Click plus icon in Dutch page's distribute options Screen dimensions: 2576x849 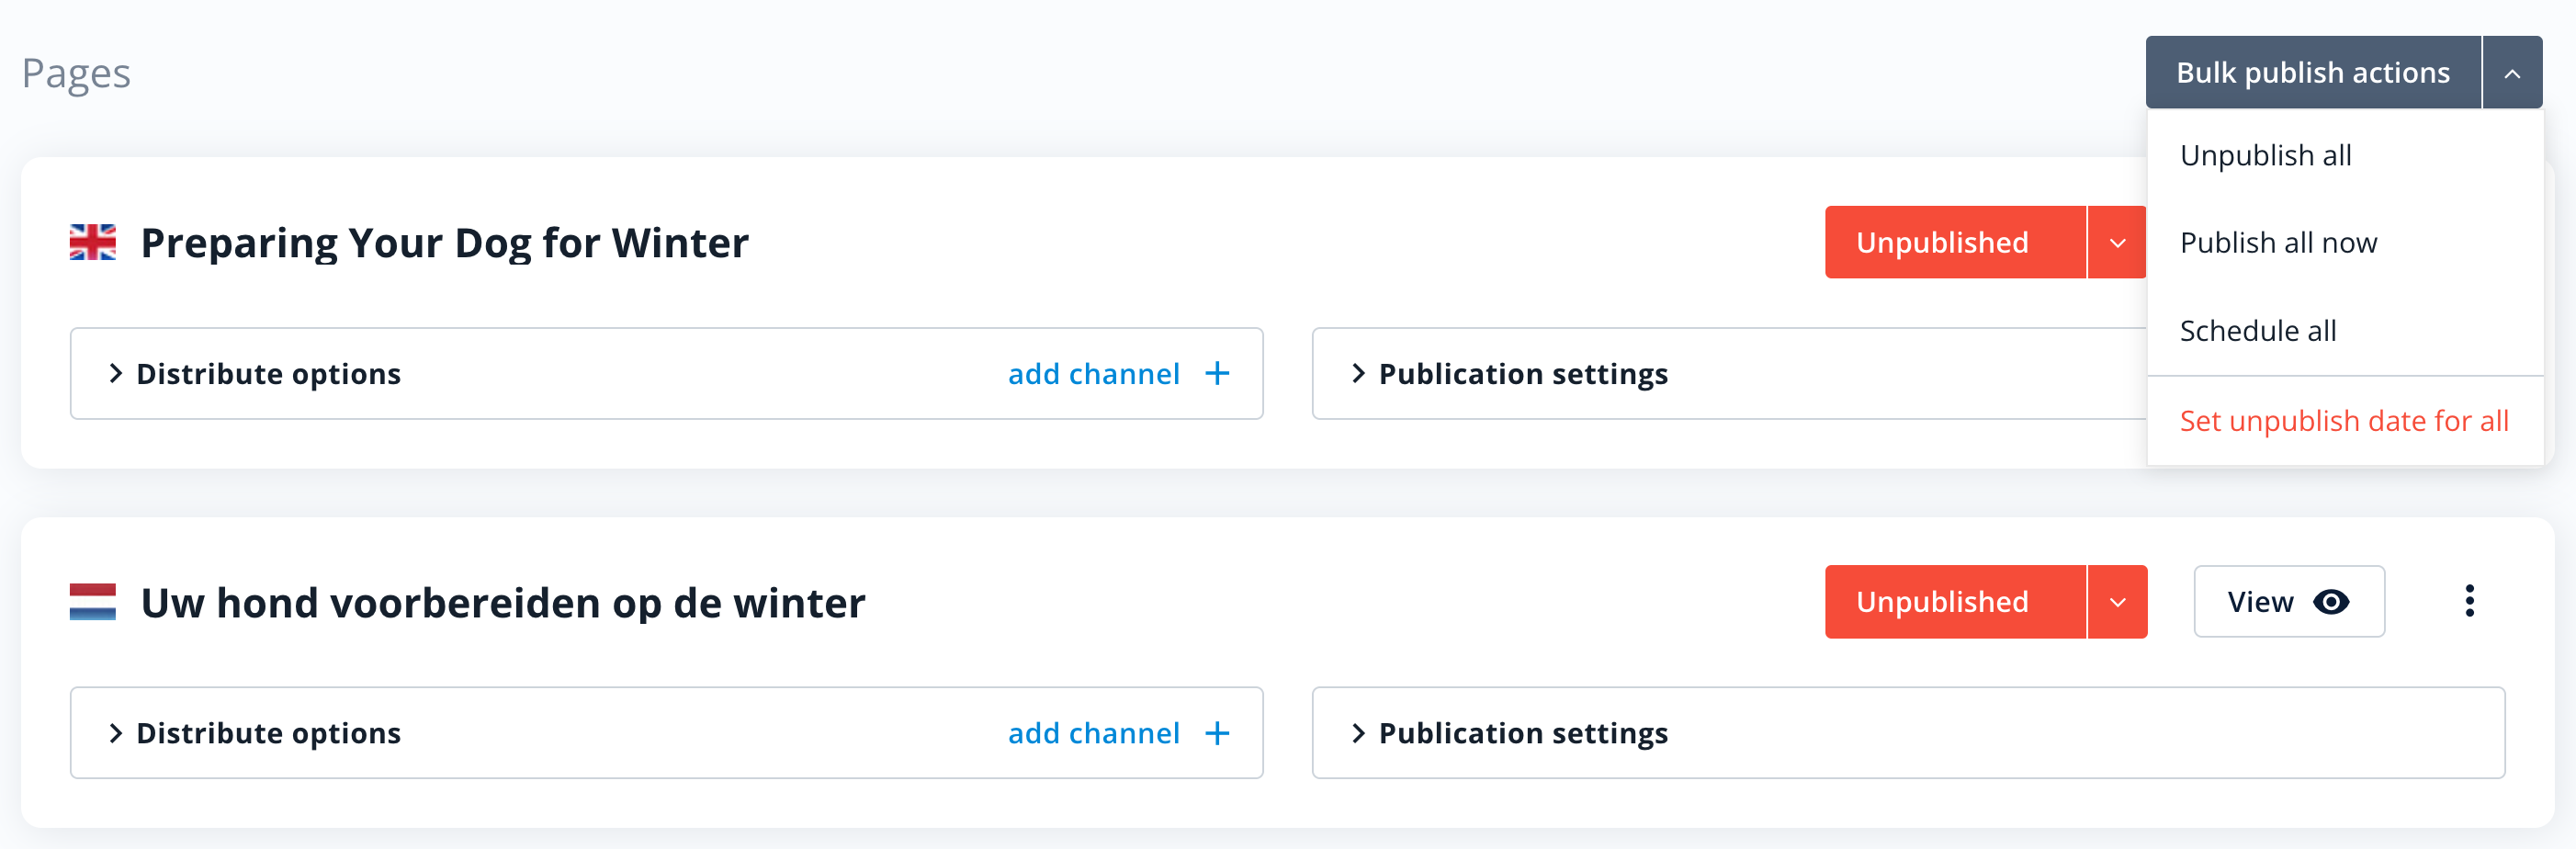pos(1216,733)
